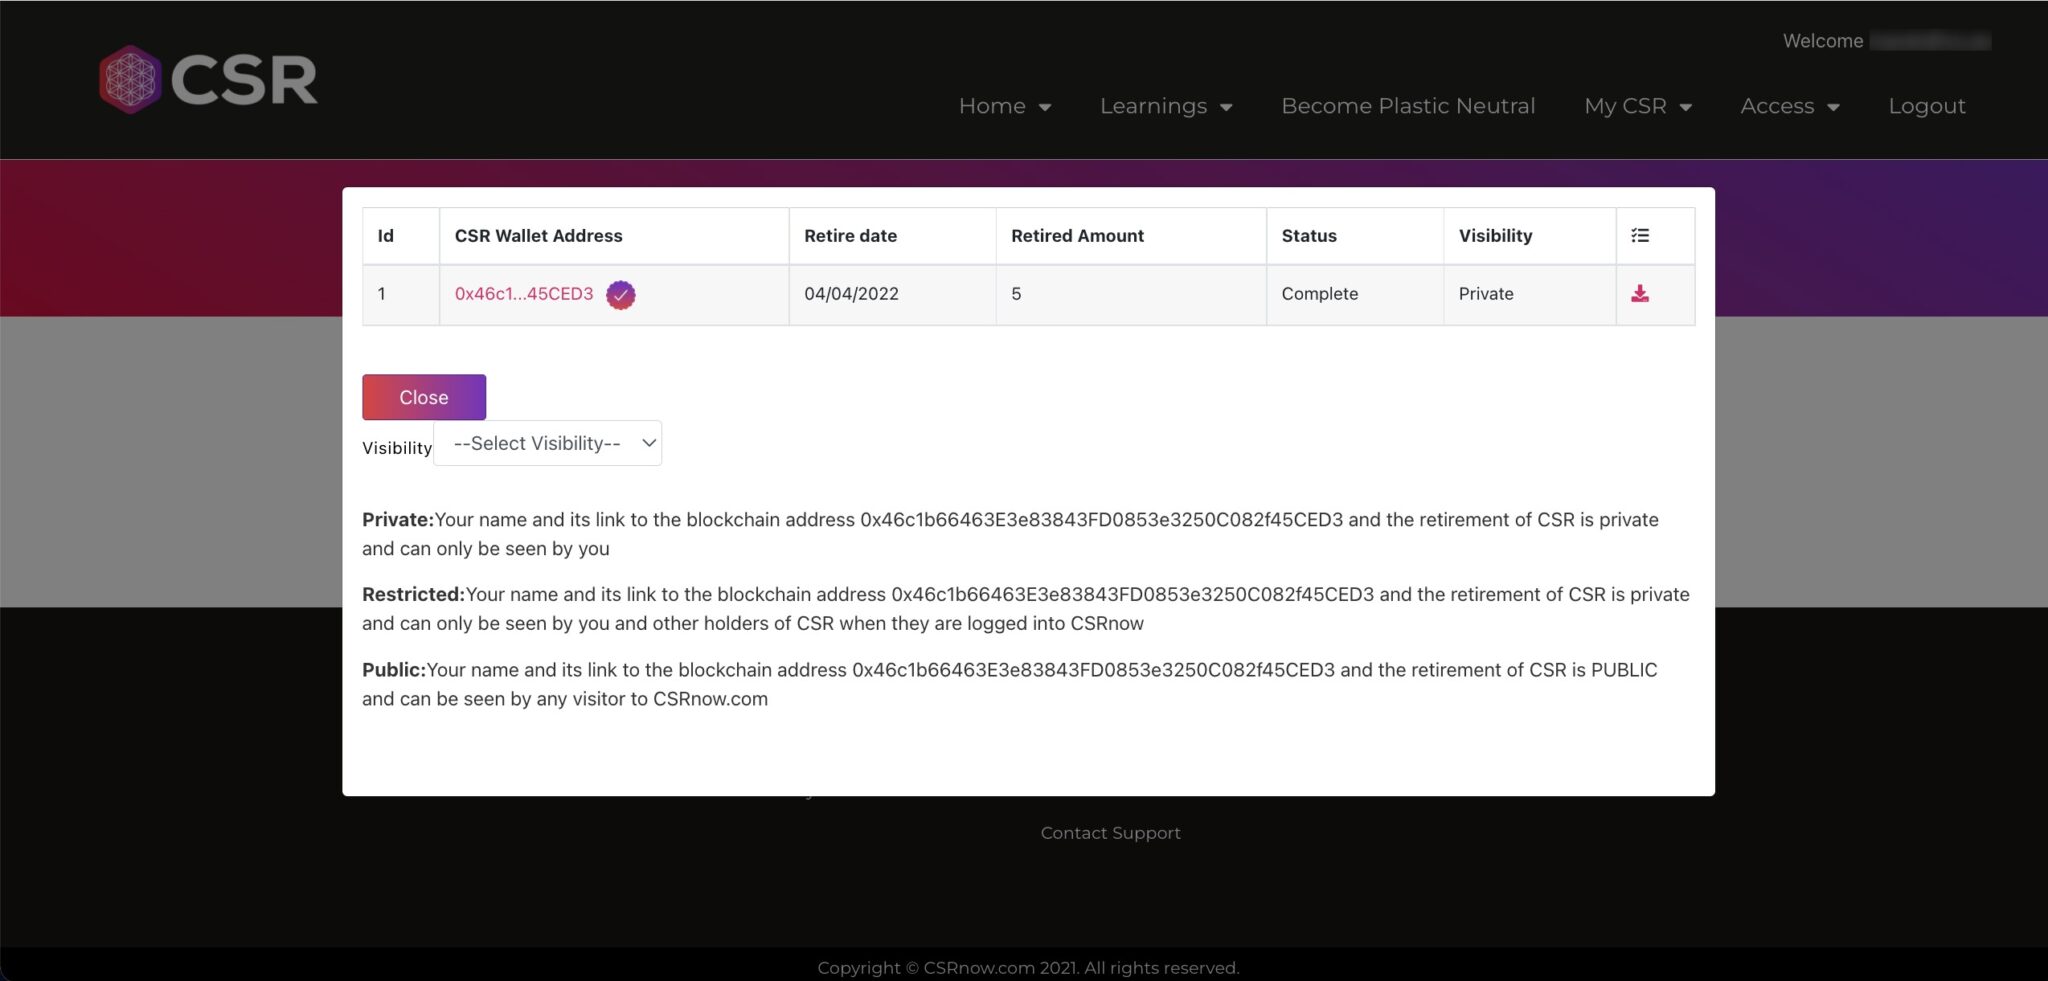The image size is (2048, 981).
Task: Click the gradient Close button swatch
Action: pos(423,396)
